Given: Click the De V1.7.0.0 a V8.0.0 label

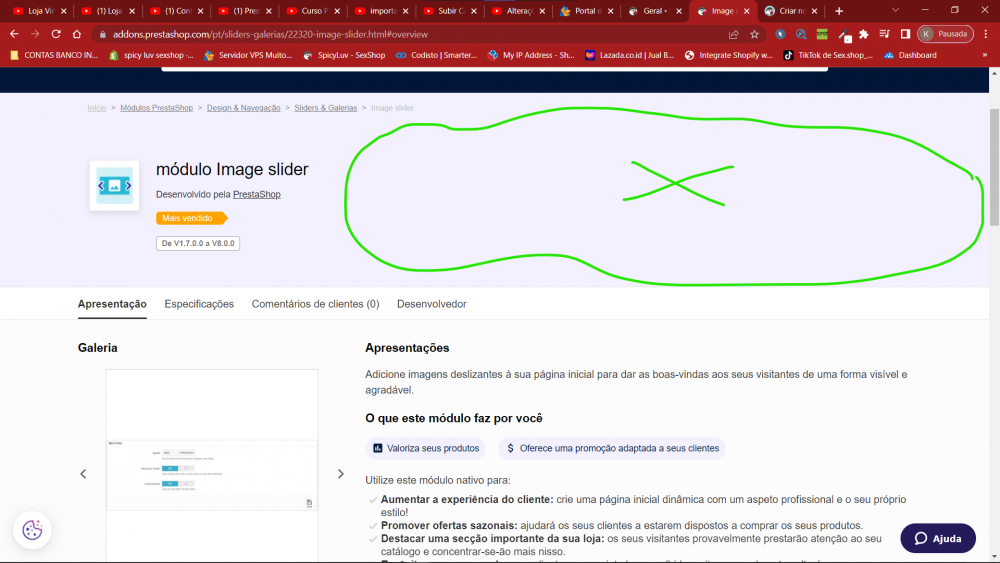Looking at the screenshot, I should click(198, 243).
